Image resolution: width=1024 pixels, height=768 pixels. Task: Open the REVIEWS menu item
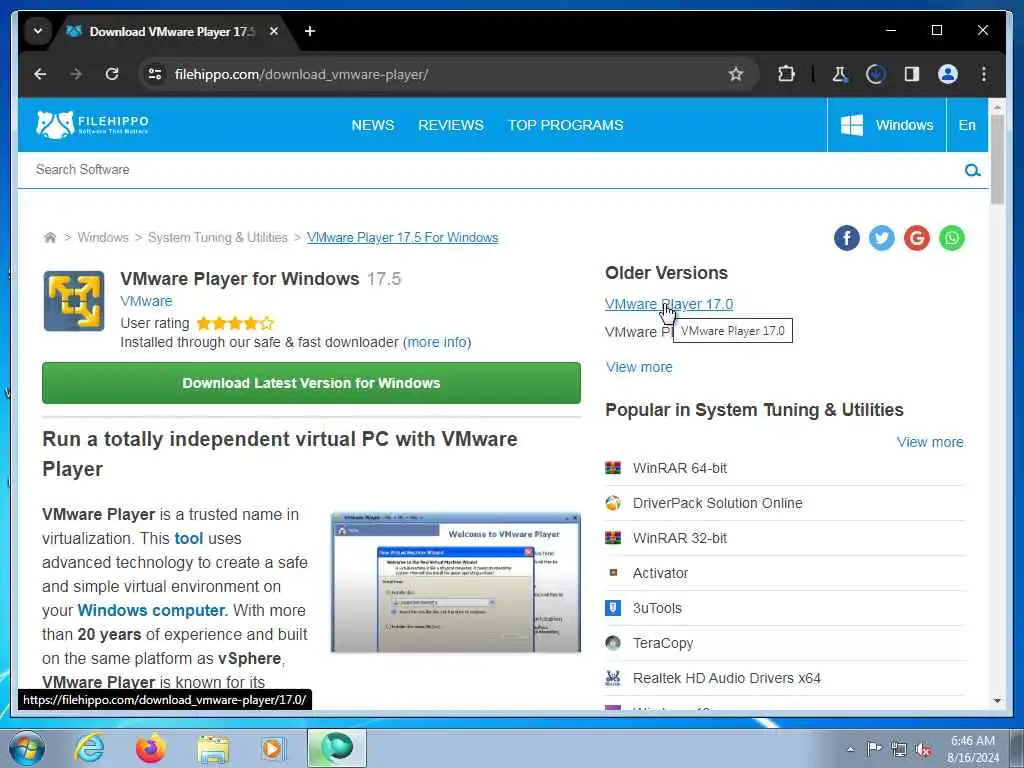[x=451, y=125]
